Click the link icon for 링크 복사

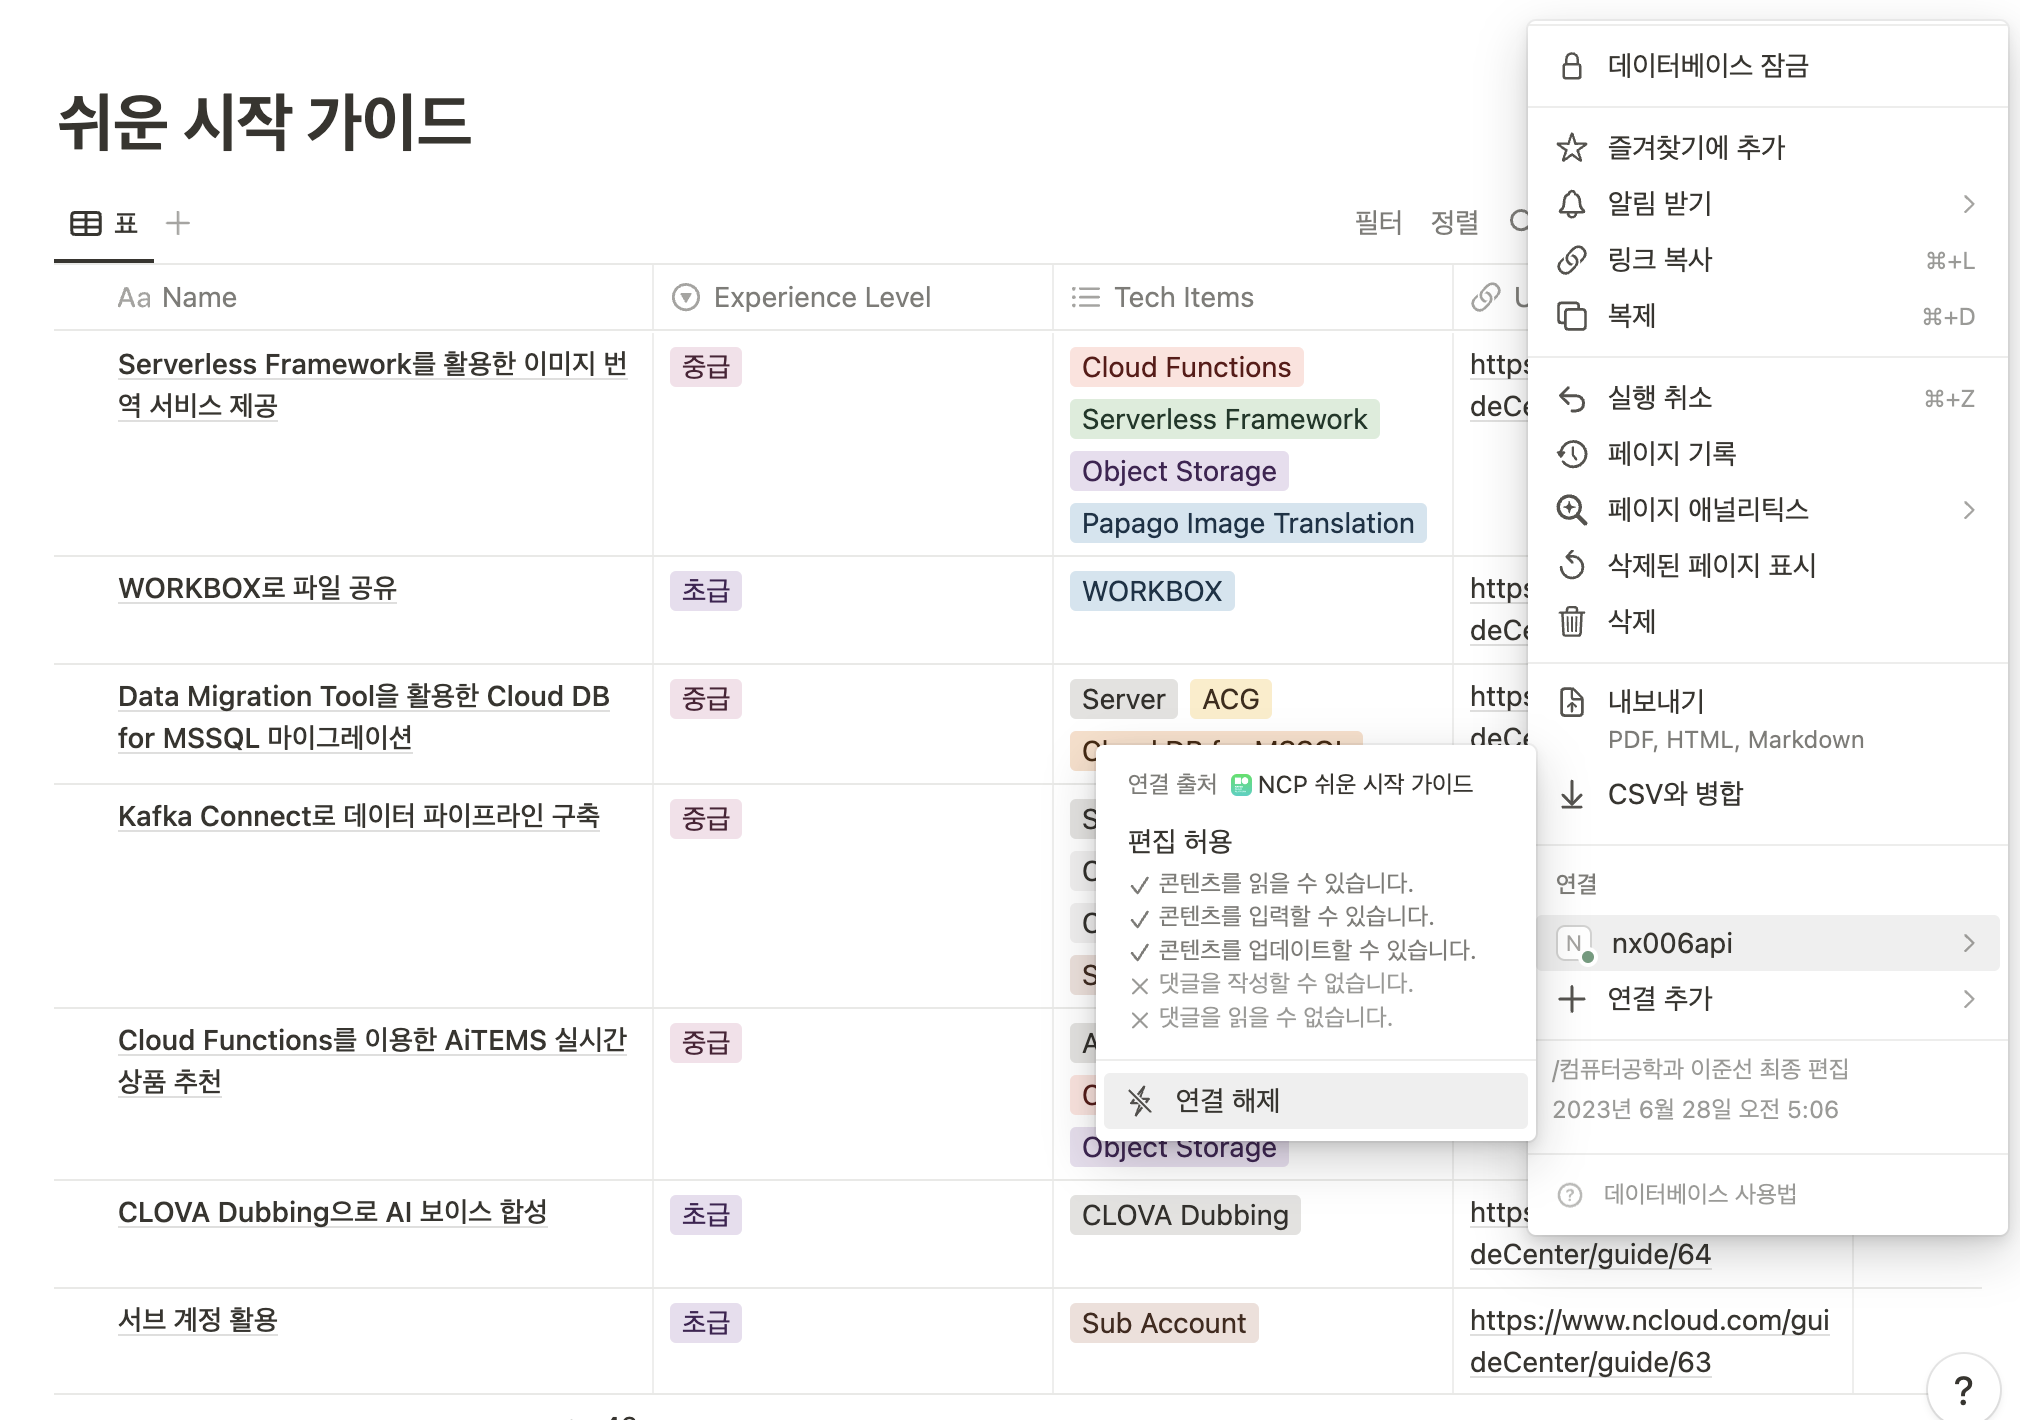(x=1571, y=260)
